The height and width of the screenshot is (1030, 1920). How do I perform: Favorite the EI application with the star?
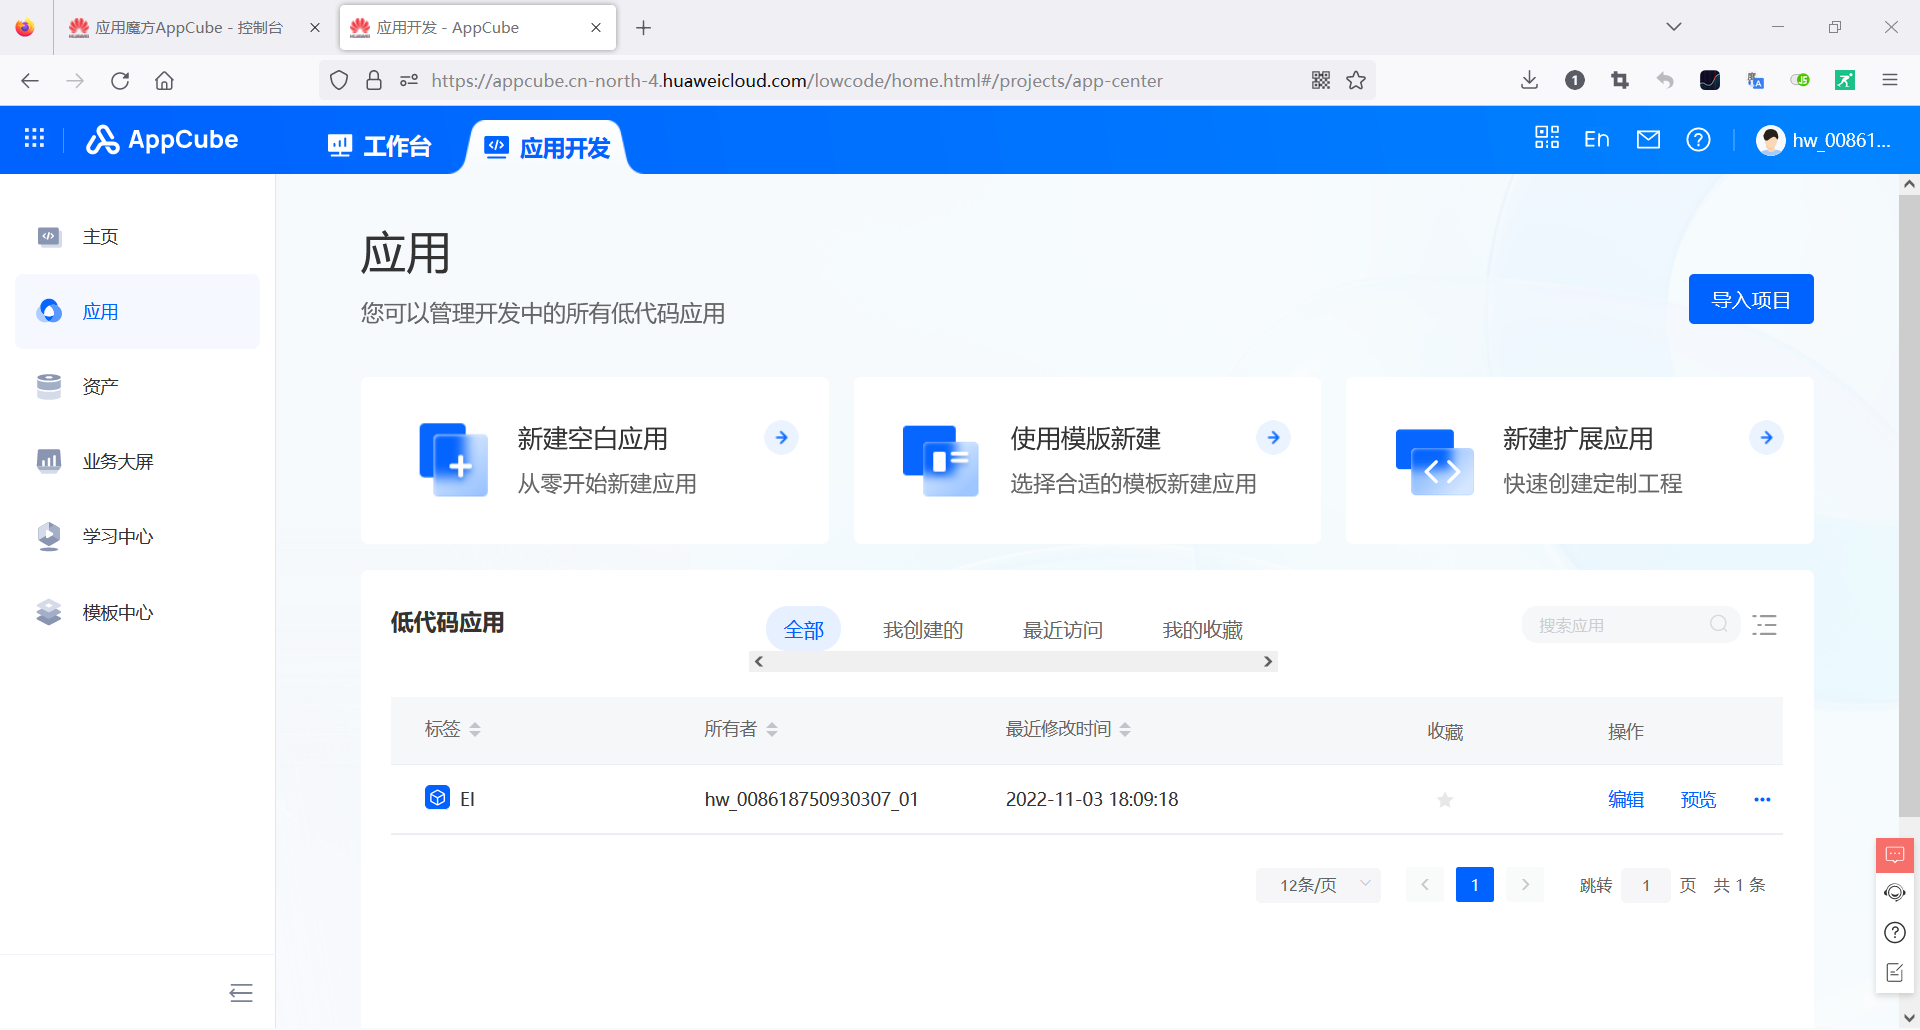point(1444,799)
